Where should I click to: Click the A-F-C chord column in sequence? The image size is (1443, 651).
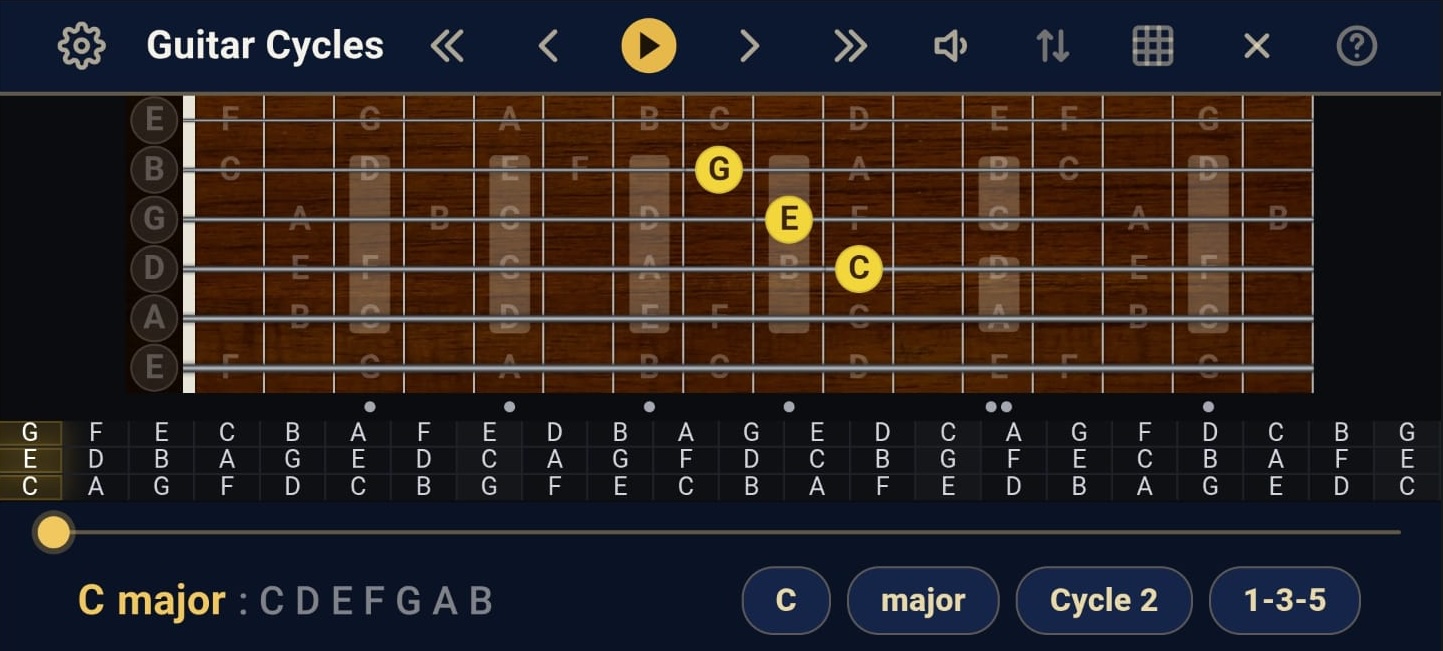coord(686,460)
